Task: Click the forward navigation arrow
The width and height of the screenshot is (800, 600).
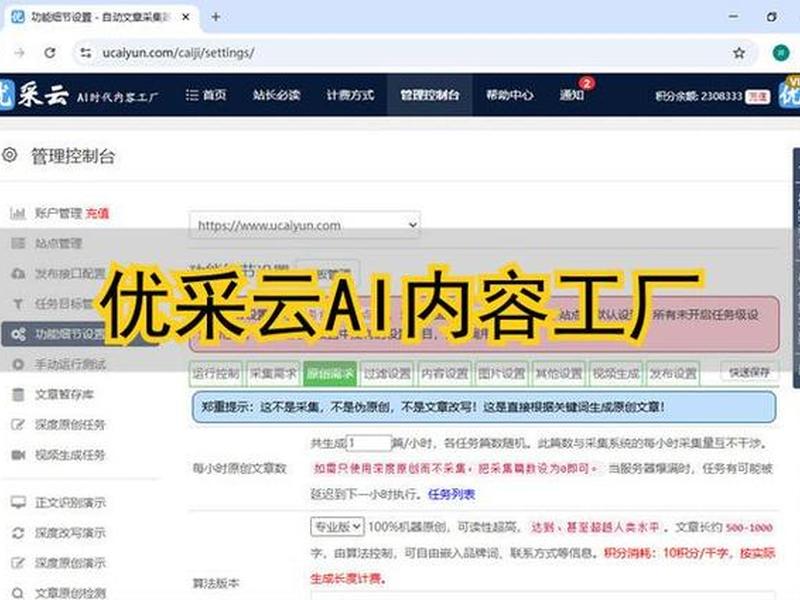Action: pos(19,53)
